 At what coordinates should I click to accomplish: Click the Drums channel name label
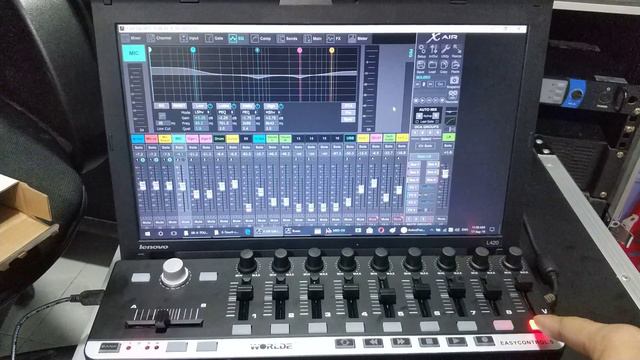(x=220, y=139)
